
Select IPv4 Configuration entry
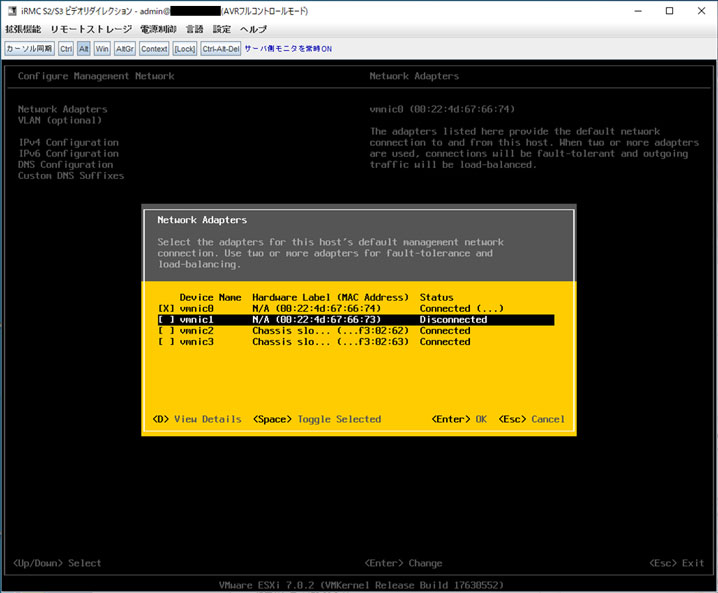pos(68,142)
